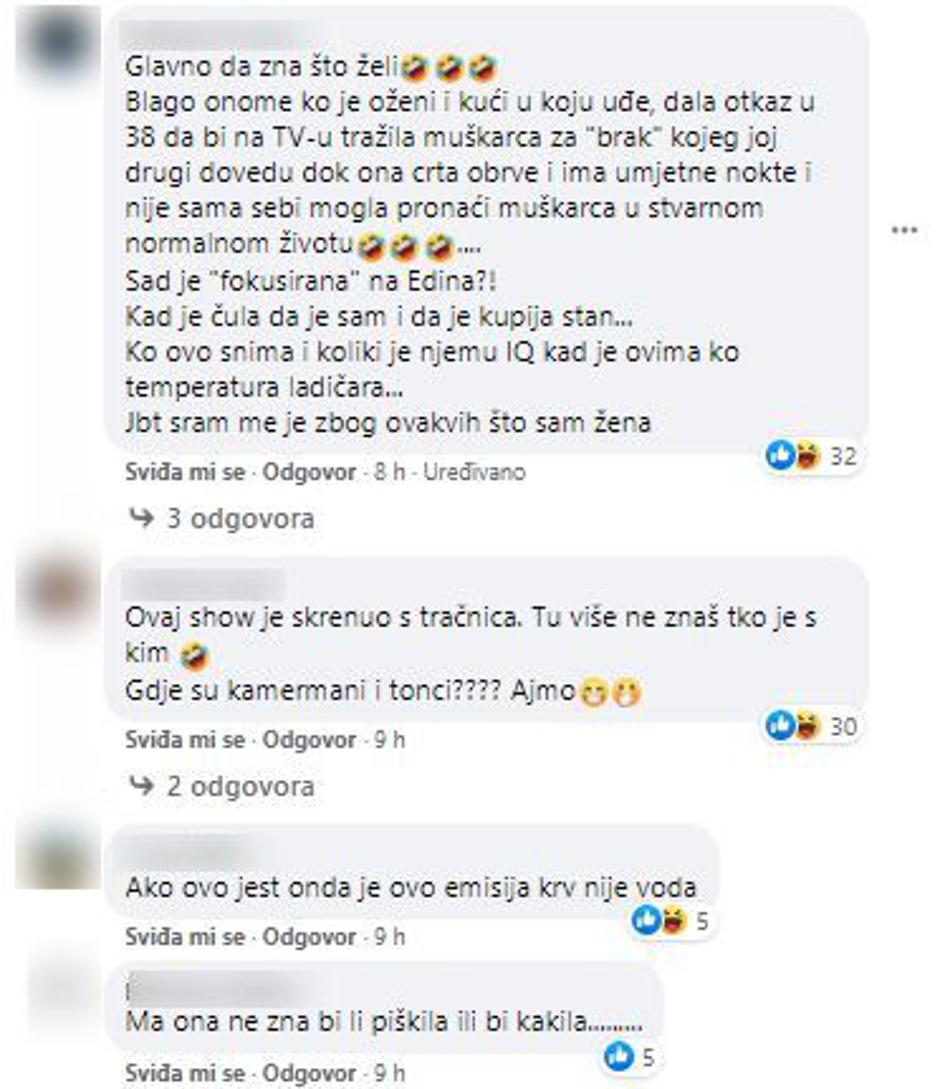Click the '8 h' timestamp of first comment
Viewport: 940px width, 1089px height.
[390, 472]
